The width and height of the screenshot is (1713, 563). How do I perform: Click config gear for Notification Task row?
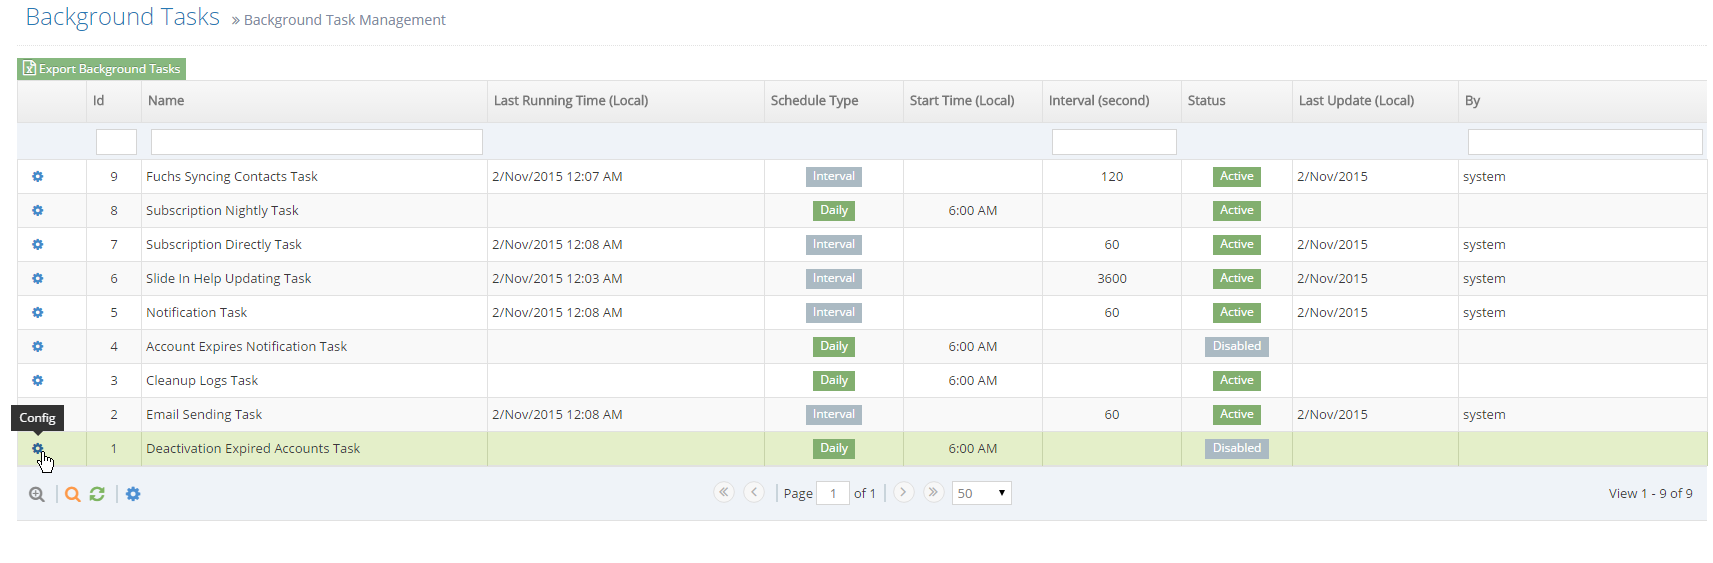[37, 313]
